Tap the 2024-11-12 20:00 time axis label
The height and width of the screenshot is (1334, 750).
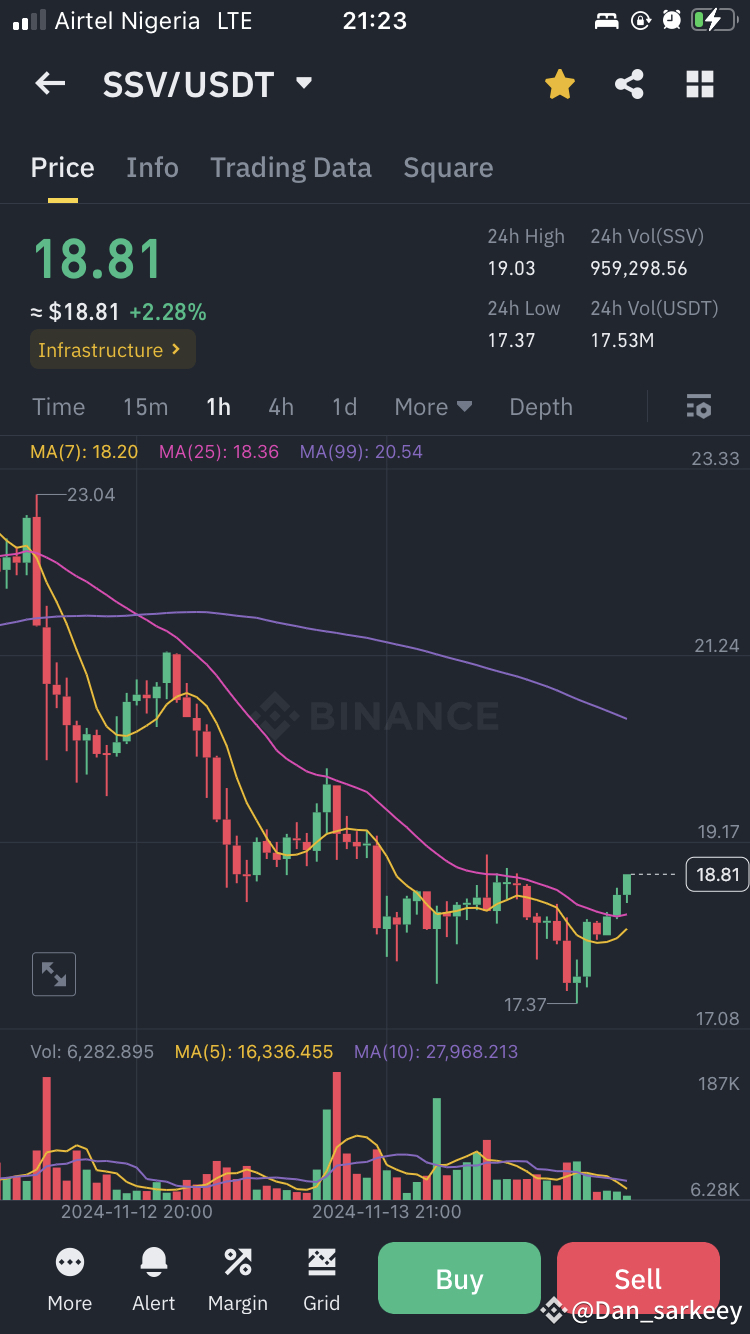[137, 1212]
